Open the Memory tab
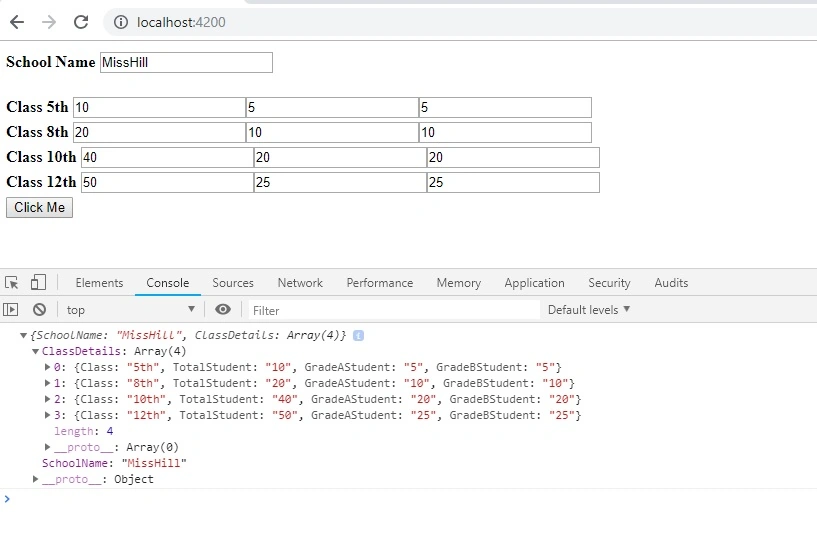Viewport: 817px width, 552px height. coord(459,283)
